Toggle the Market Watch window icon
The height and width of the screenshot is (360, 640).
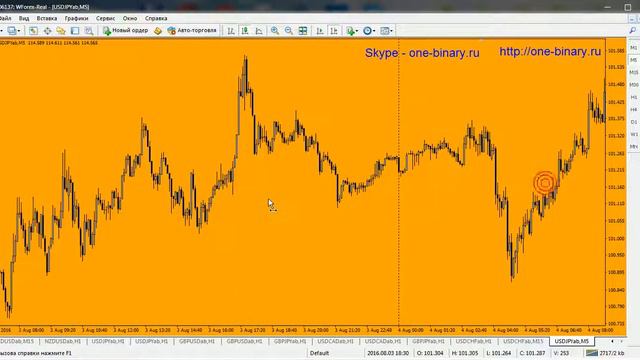point(33,31)
